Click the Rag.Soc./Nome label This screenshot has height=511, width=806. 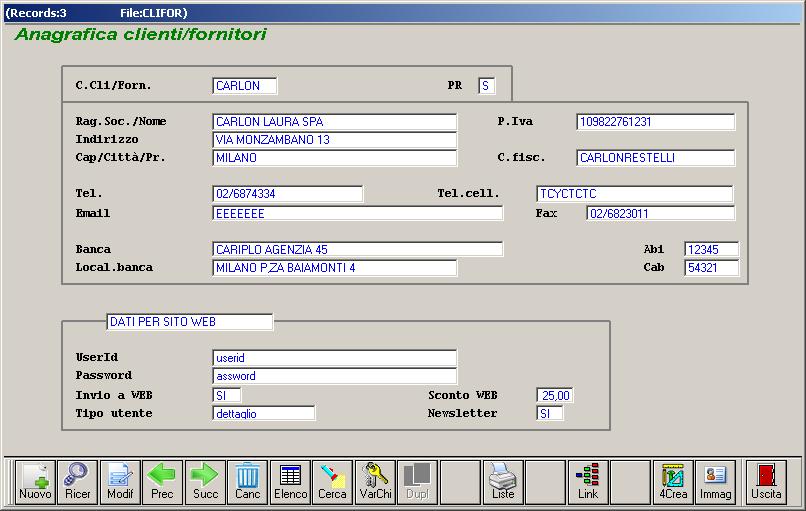pos(121,122)
